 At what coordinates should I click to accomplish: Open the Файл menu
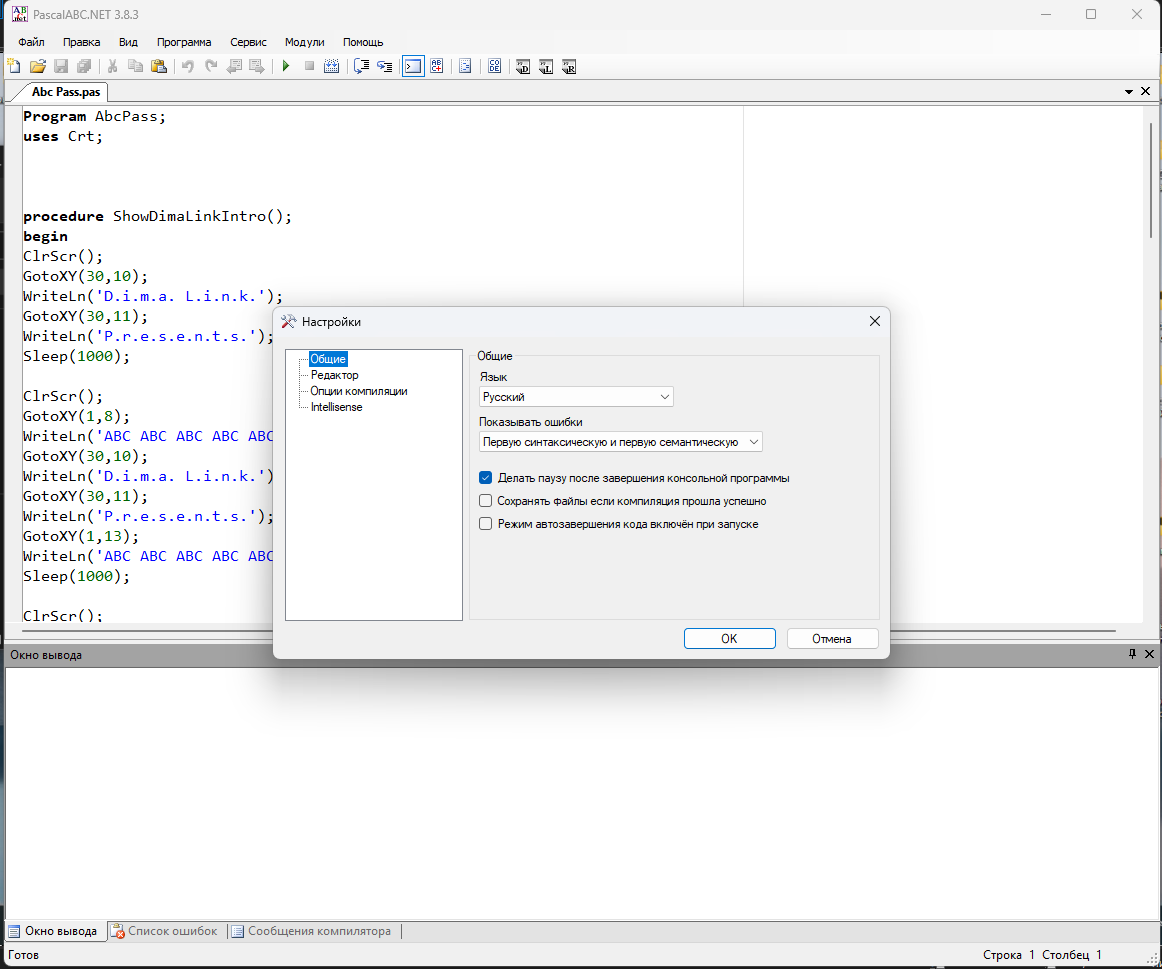31,42
